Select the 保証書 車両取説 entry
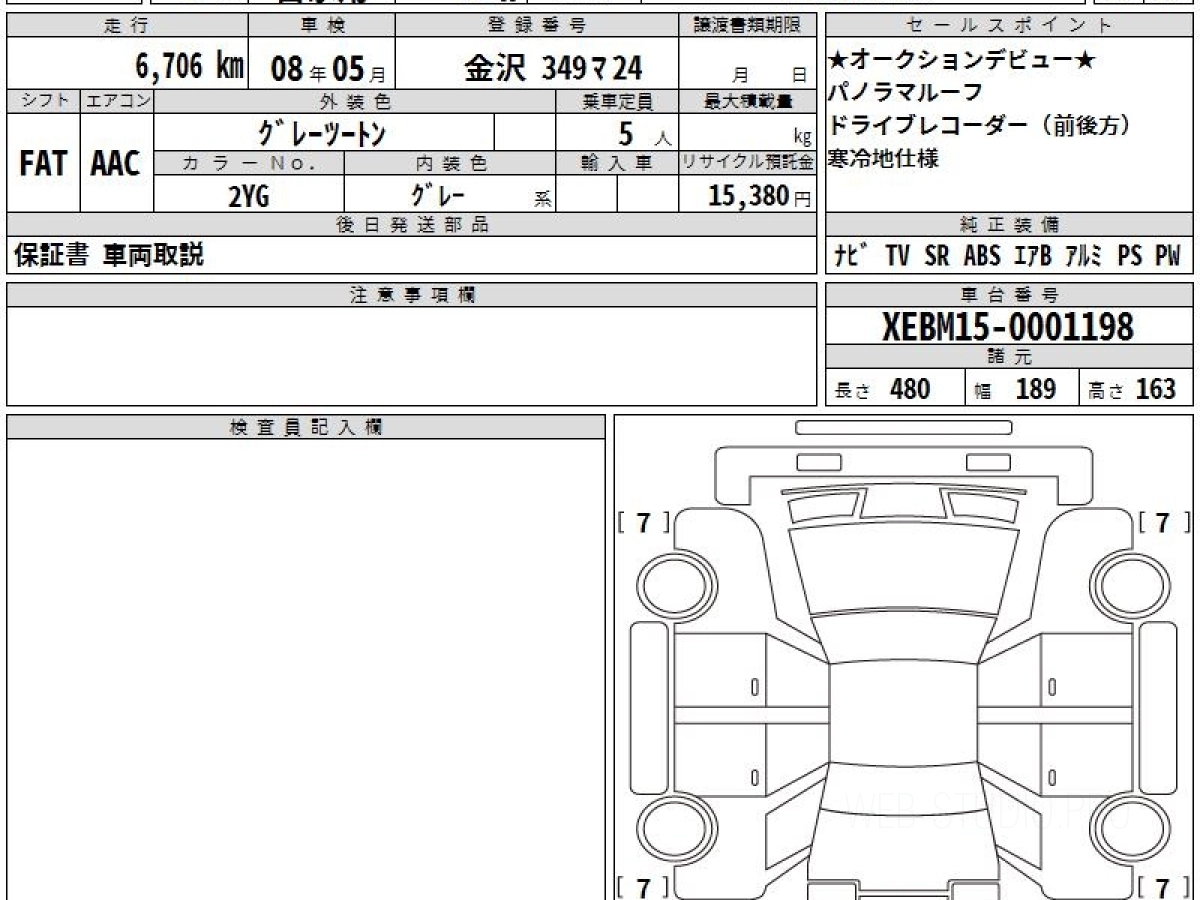This screenshot has height=900, width=1200. [x=108, y=255]
